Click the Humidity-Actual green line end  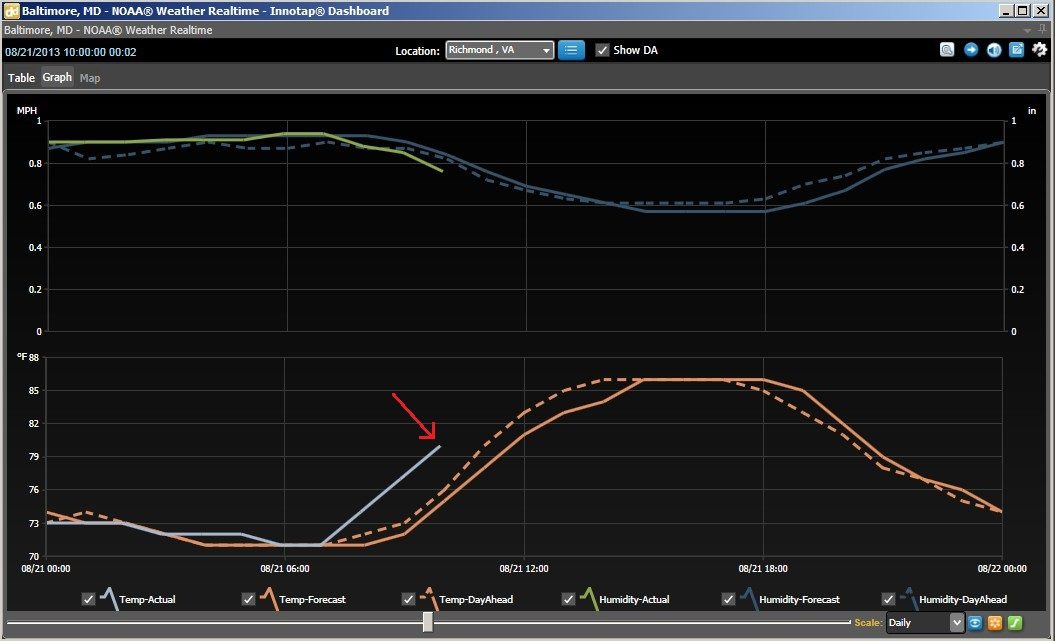pyautogui.click(x=442, y=171)
